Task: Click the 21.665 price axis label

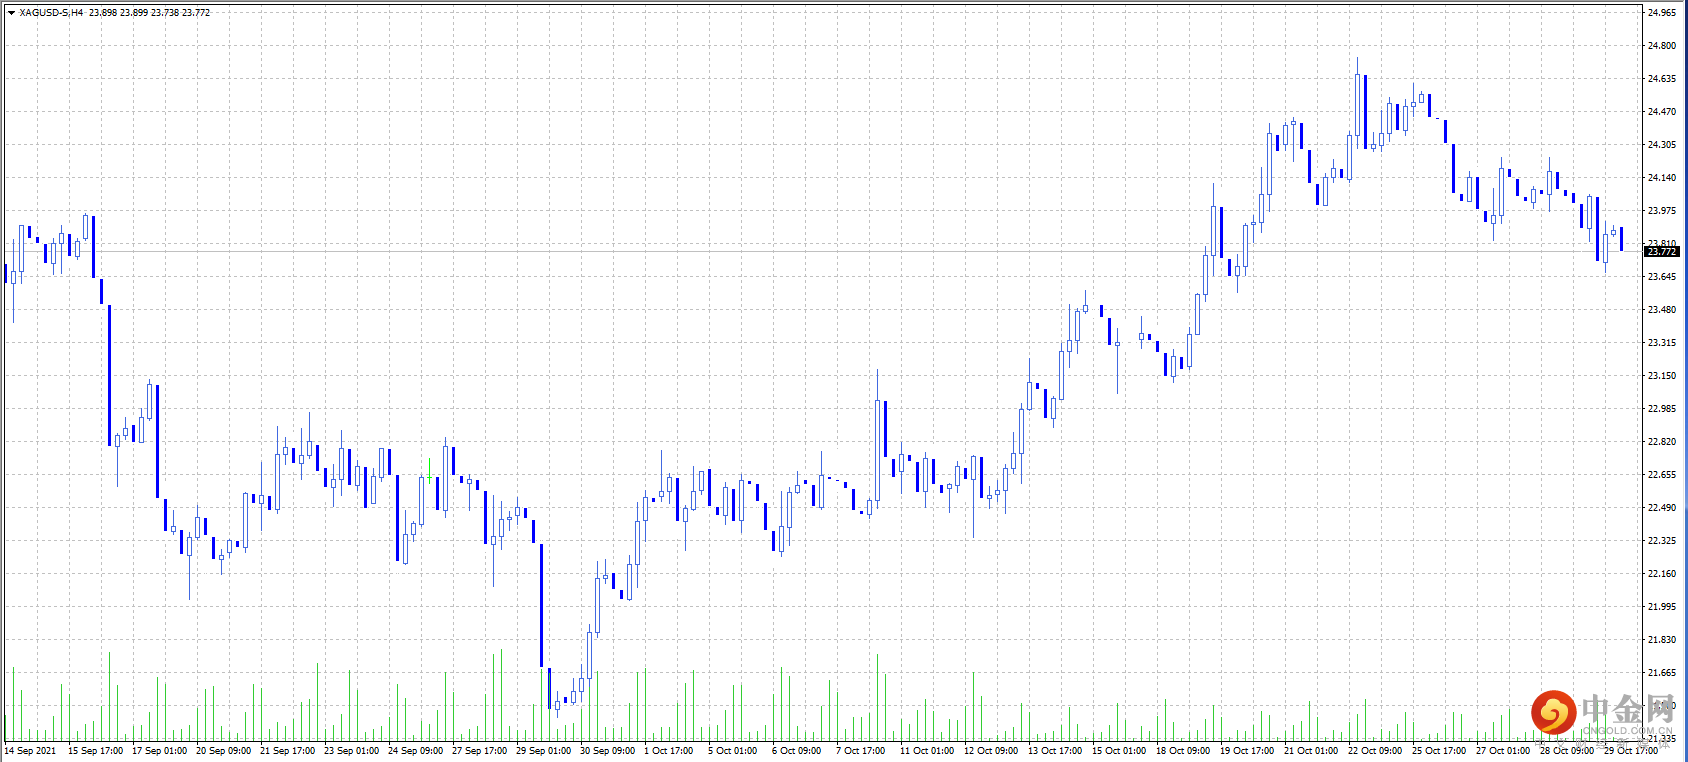Action: (x=1662, y=673)
